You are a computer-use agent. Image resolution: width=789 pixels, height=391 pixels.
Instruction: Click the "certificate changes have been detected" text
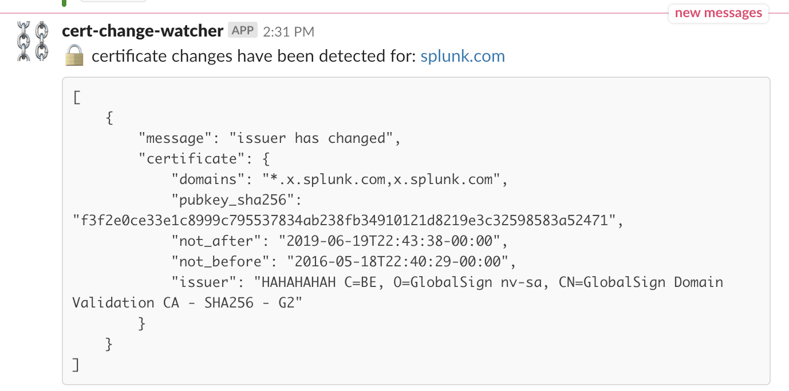254,56
